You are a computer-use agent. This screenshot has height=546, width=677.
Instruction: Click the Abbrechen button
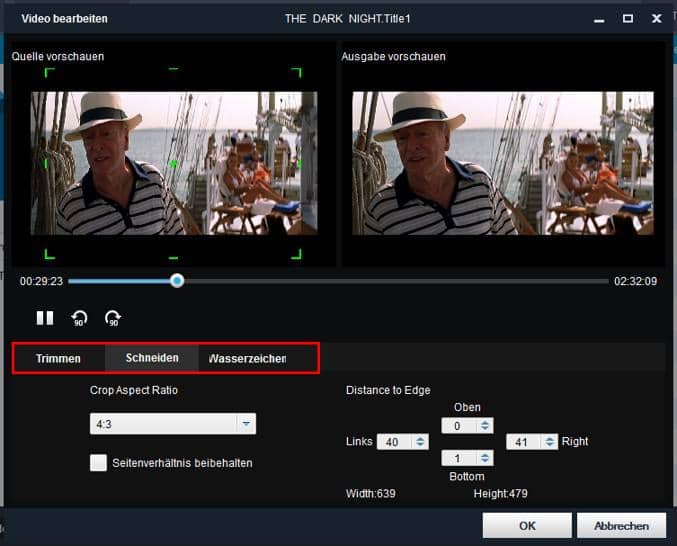(x=621, y=526)
